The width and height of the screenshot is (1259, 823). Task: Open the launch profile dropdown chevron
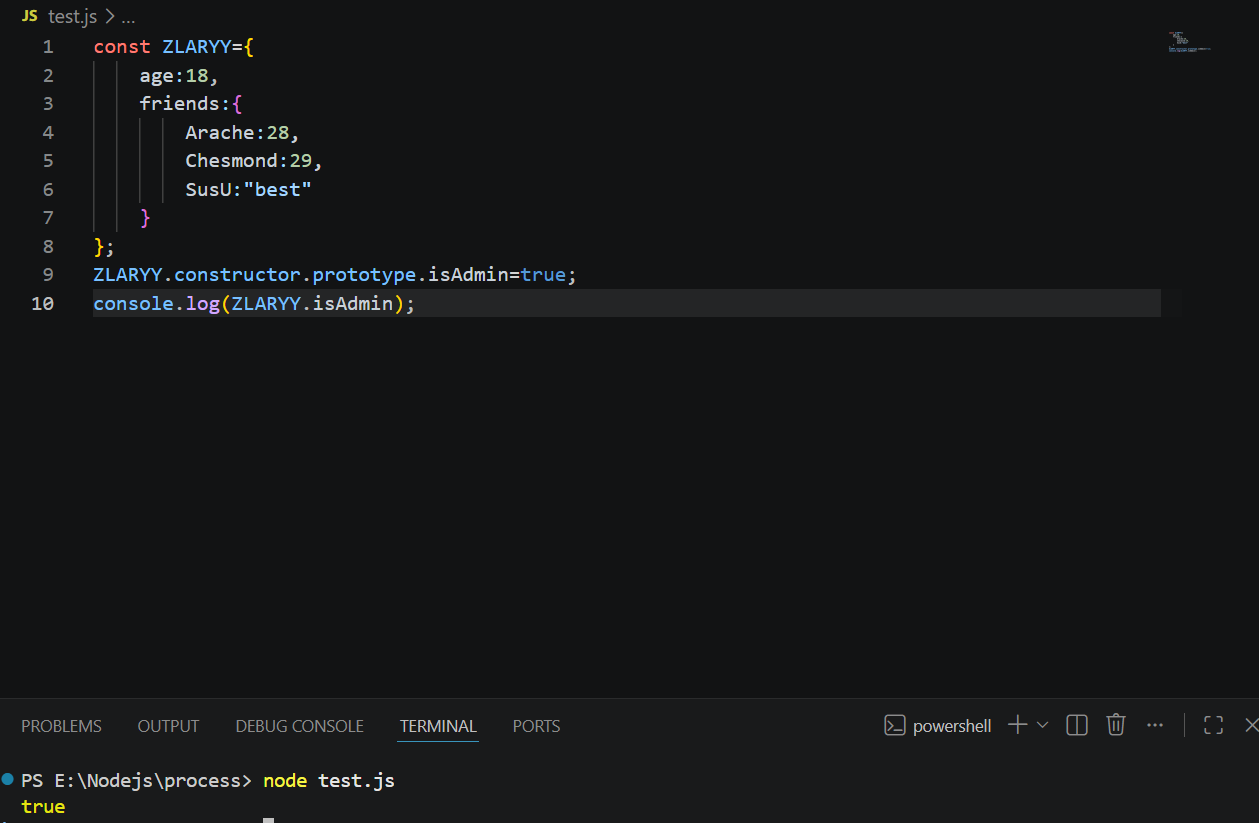coord(1042,725)
